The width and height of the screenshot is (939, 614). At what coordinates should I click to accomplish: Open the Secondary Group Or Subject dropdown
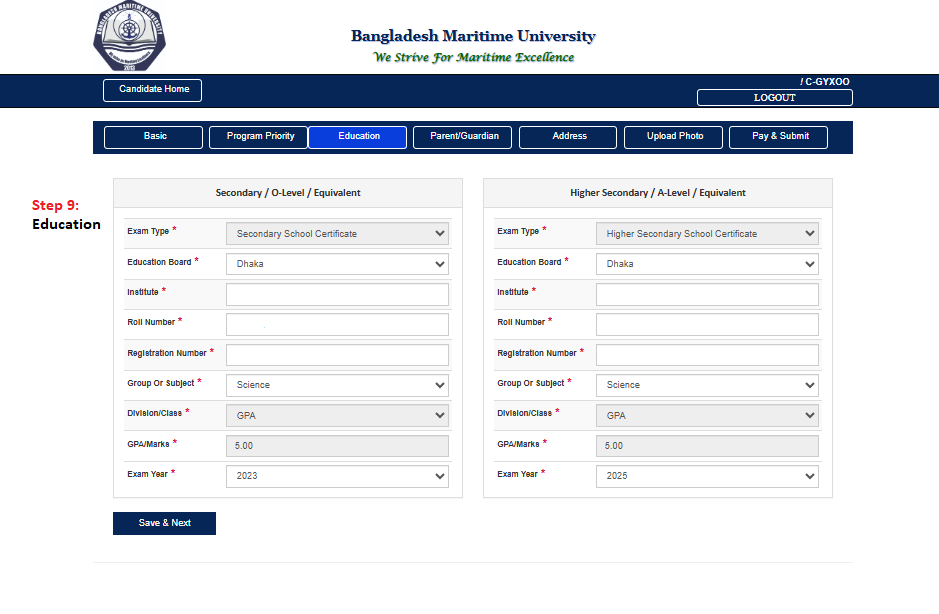337,385
